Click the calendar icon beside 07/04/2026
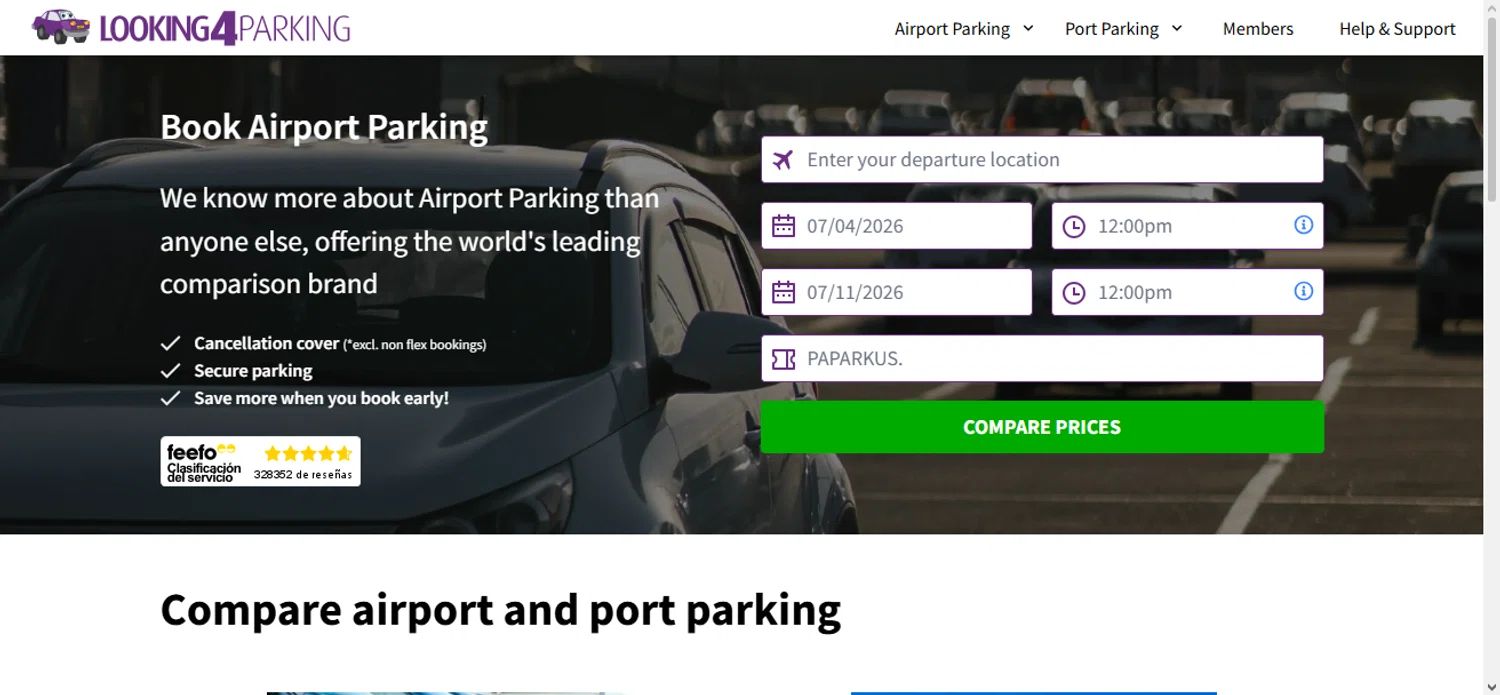 point(784,226)
